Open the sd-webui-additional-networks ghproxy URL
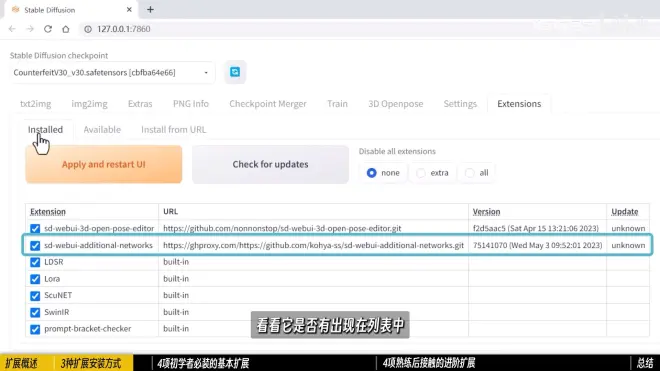This screenshot has width=660, height=371. click(x=313, y=245)
